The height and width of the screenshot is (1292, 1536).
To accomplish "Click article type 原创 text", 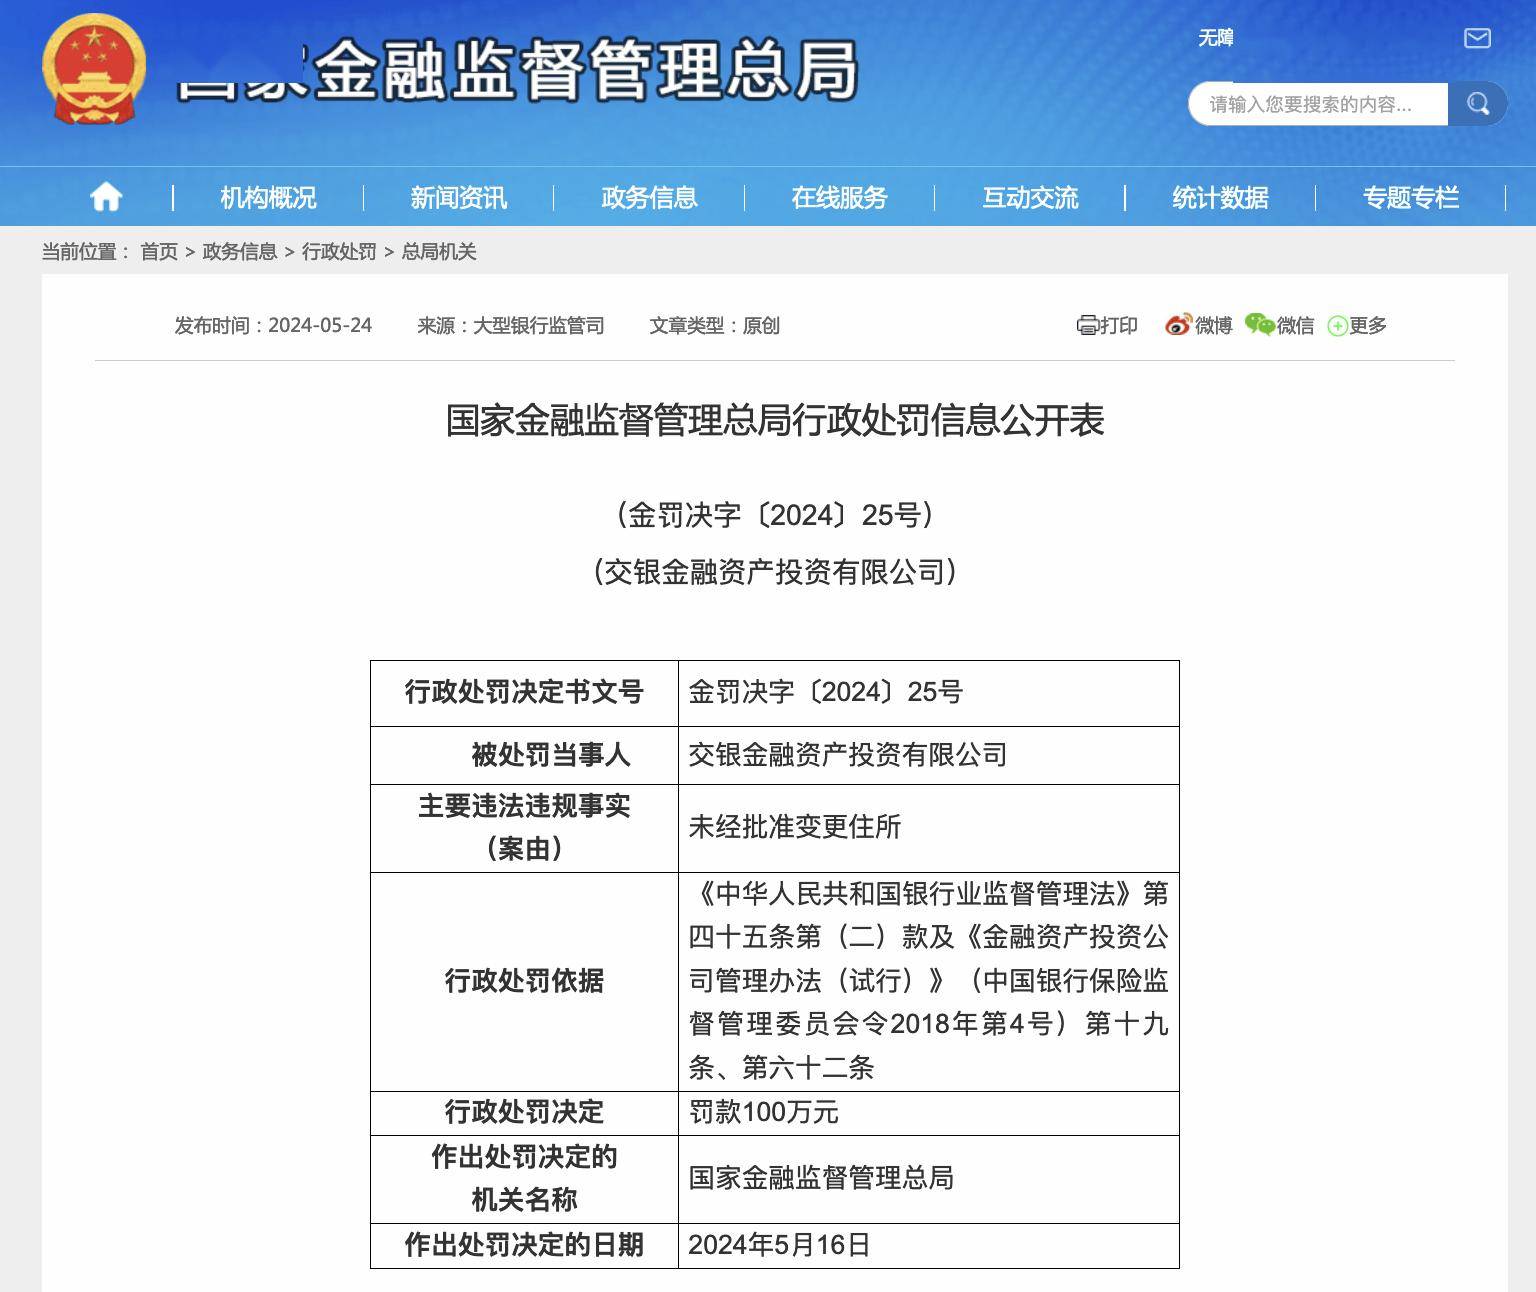I will 761,325.
